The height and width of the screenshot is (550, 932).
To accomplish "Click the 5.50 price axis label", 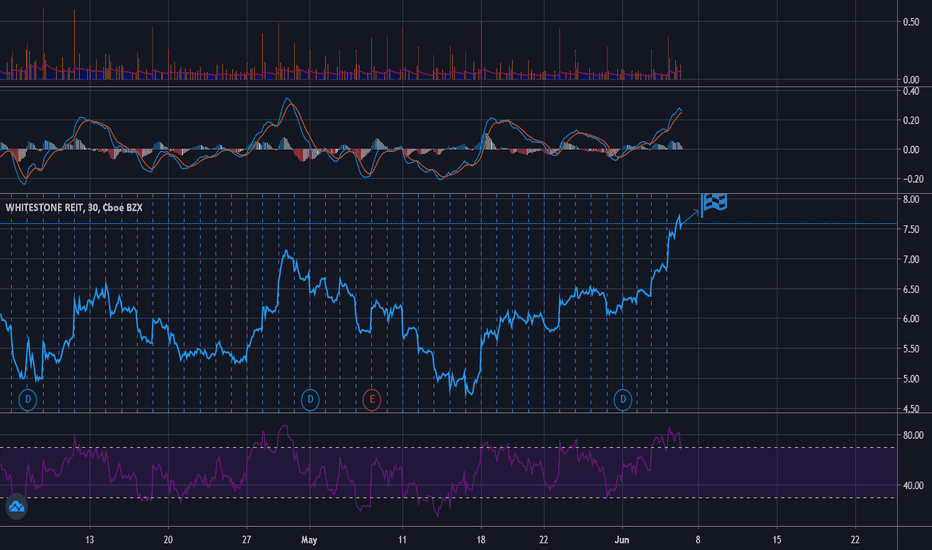I will pos(911,349).
